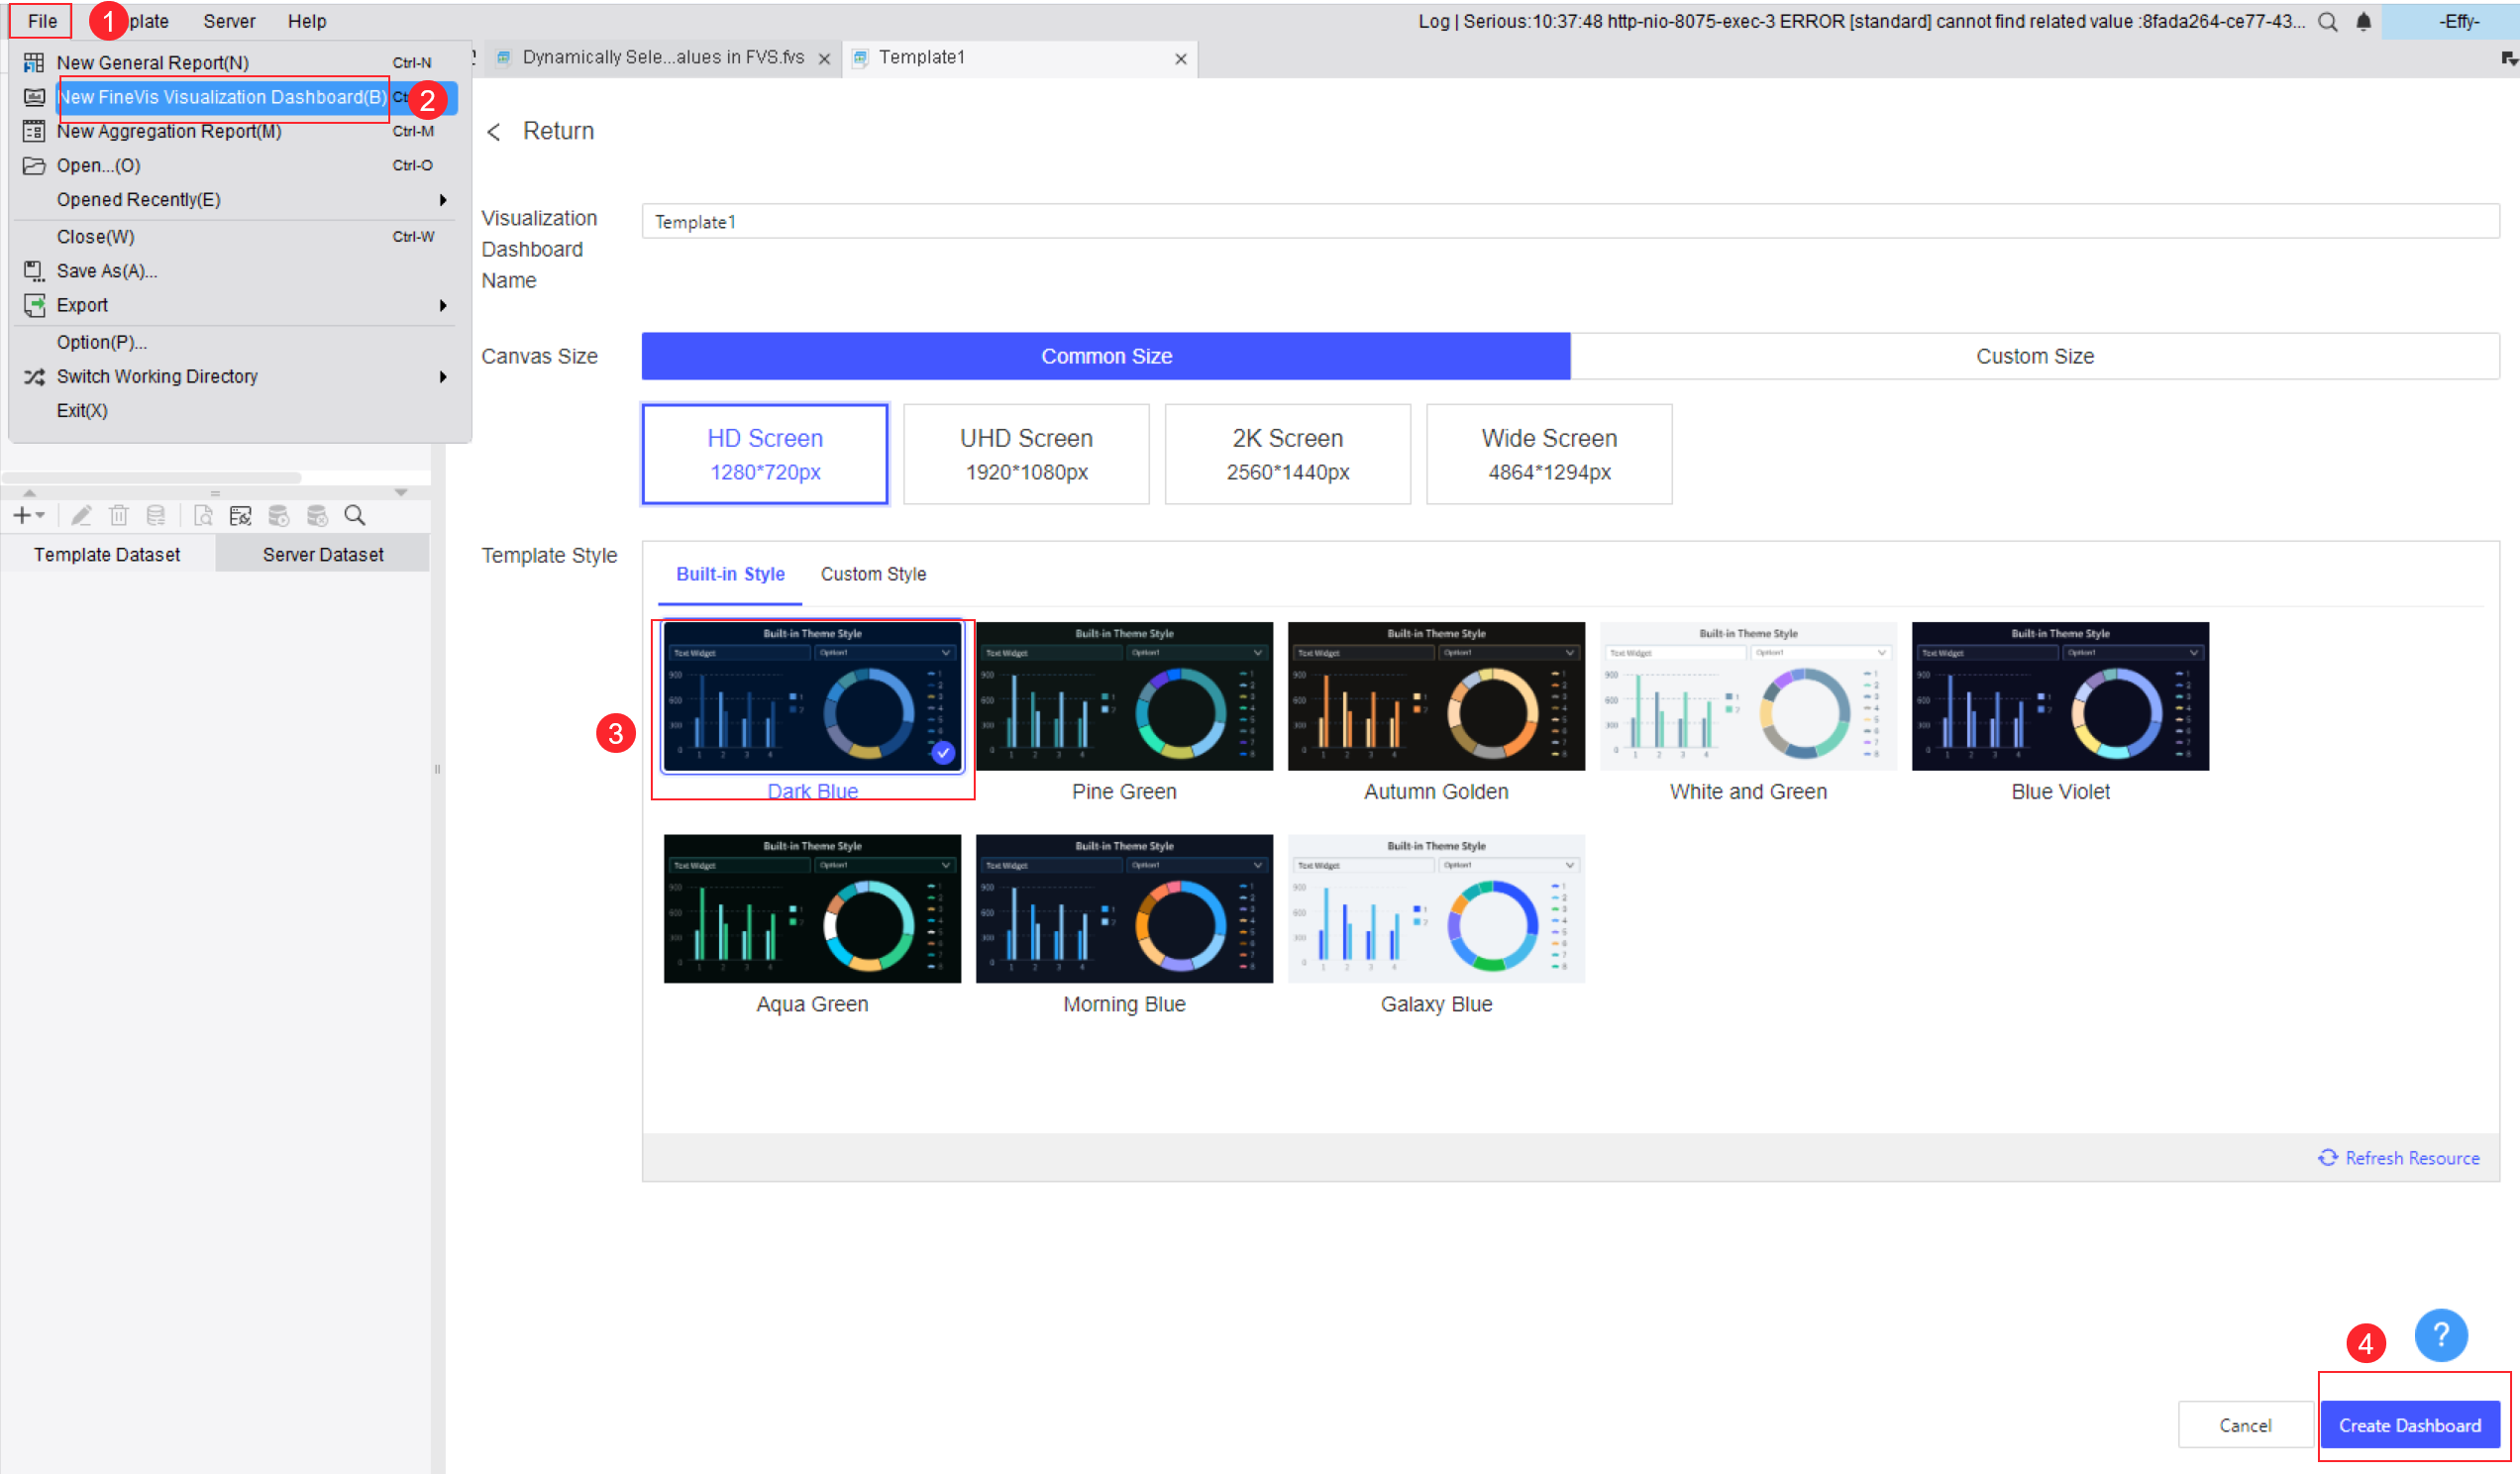The height and width of the screenshot is (1474, 2520).
Task: Choose the Autumn Golden theme thumbnail
Action: pyautogui.click(x=1436, y=696)
